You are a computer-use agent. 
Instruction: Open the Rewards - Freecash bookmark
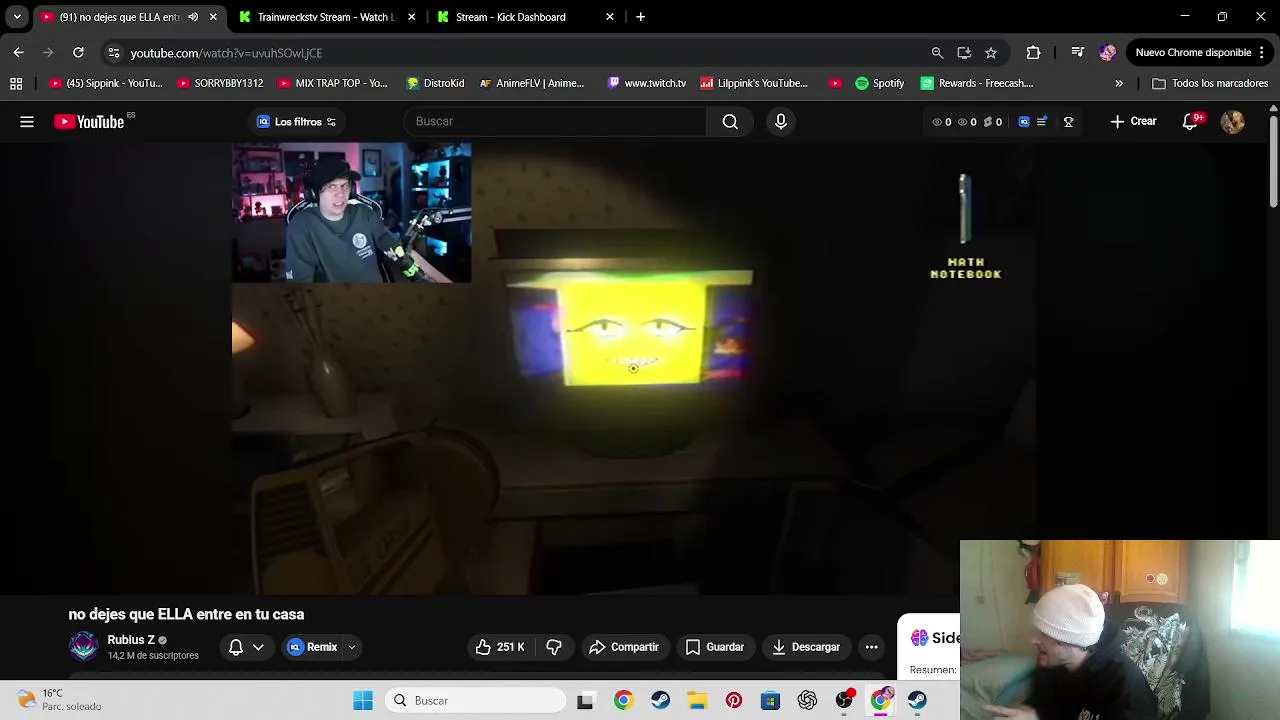click(x=977, y=84)
